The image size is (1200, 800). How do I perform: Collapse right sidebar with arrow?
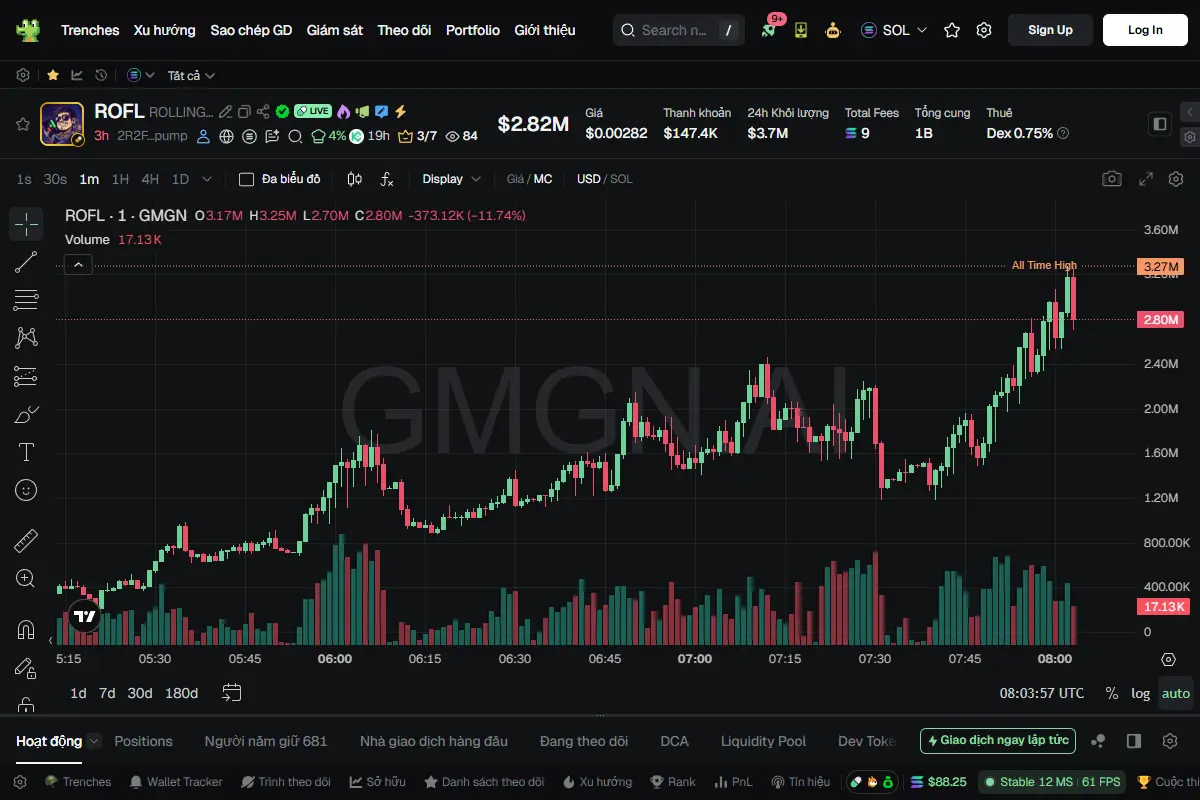coord(1189,111)
